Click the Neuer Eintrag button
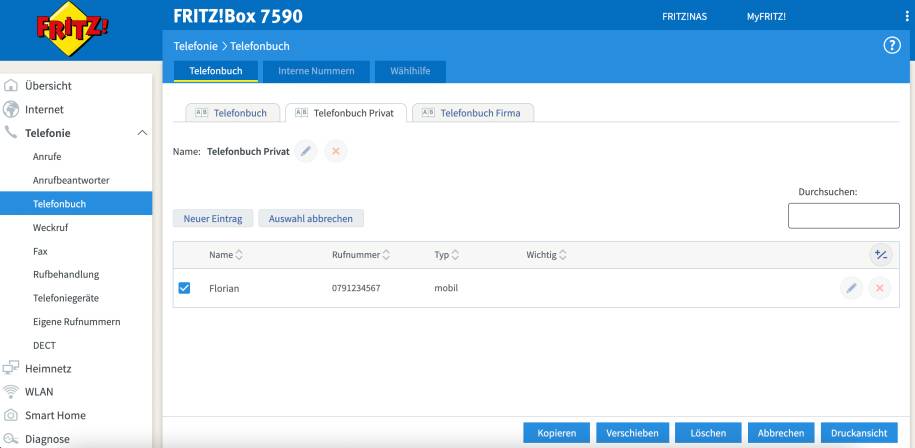The height and width of the screenshot is (448, 915). point(213,219)
